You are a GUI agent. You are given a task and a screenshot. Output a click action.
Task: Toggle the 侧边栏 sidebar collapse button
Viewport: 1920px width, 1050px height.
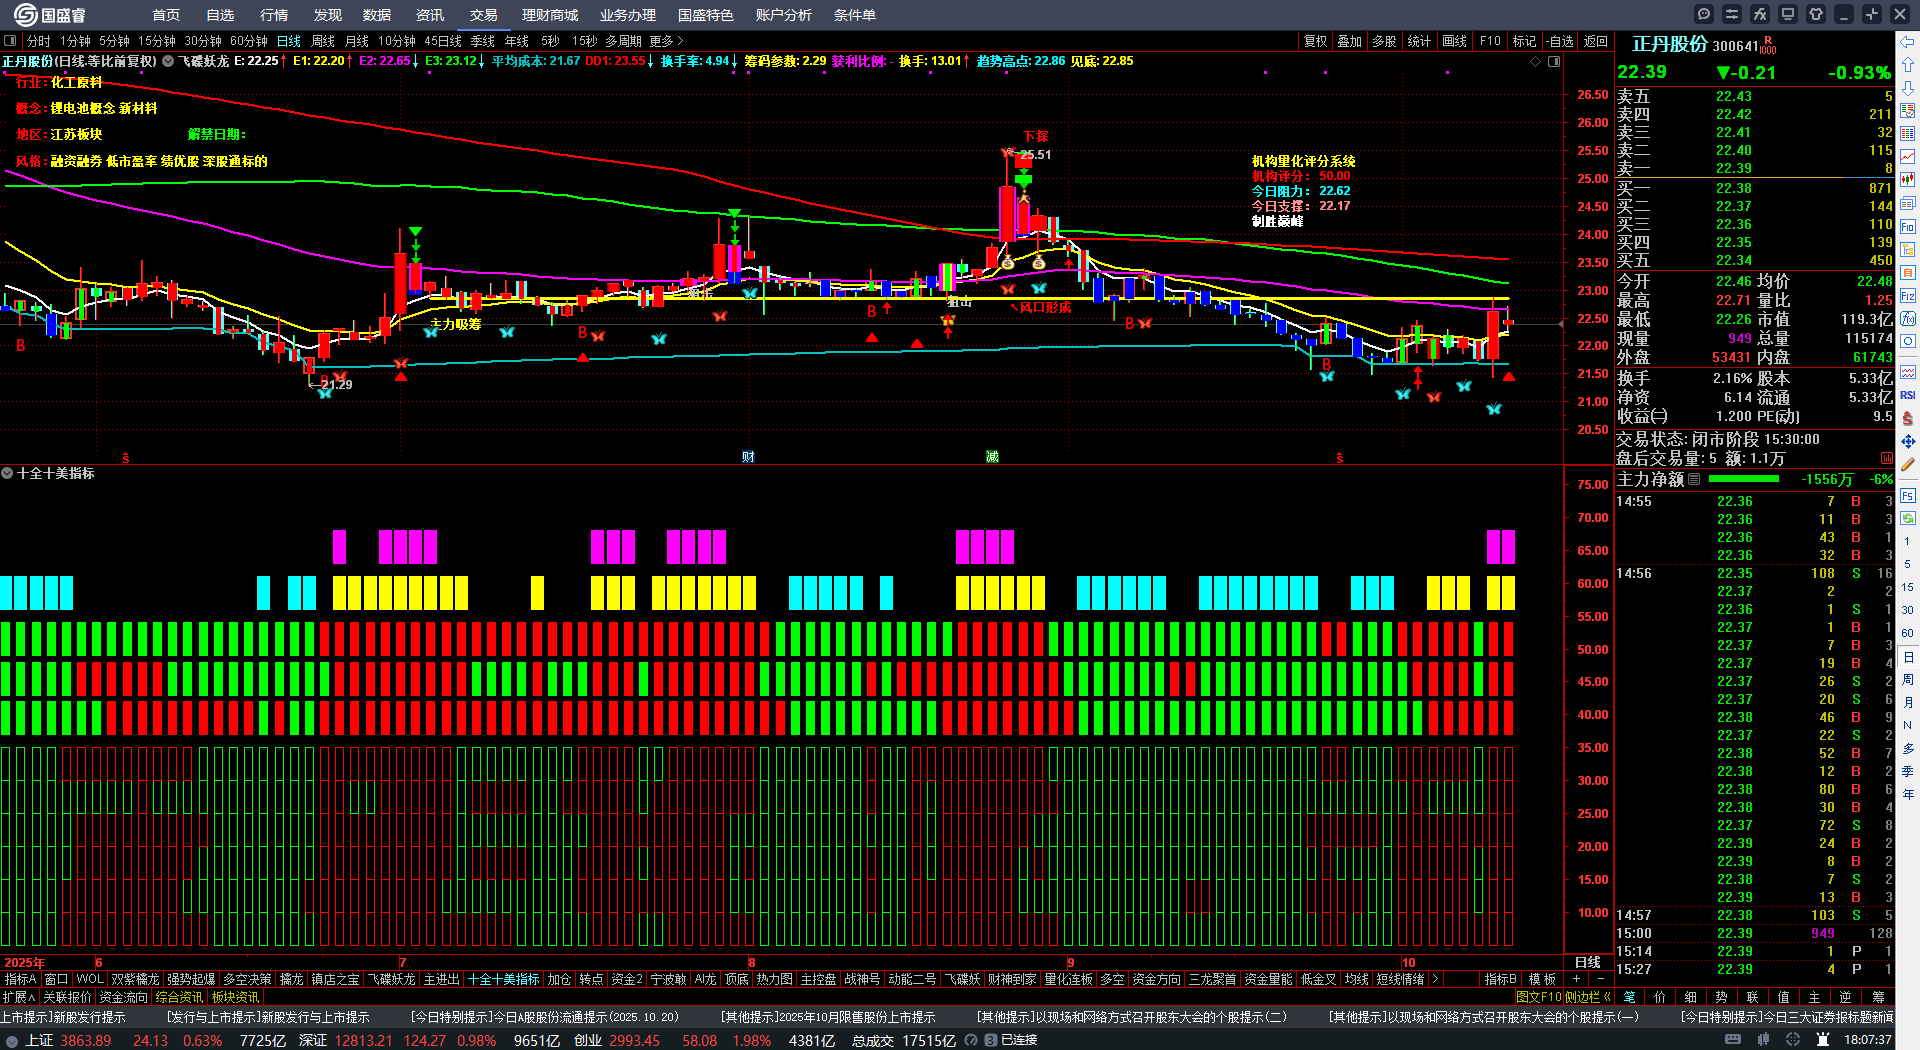click(x=1588, y=997)
